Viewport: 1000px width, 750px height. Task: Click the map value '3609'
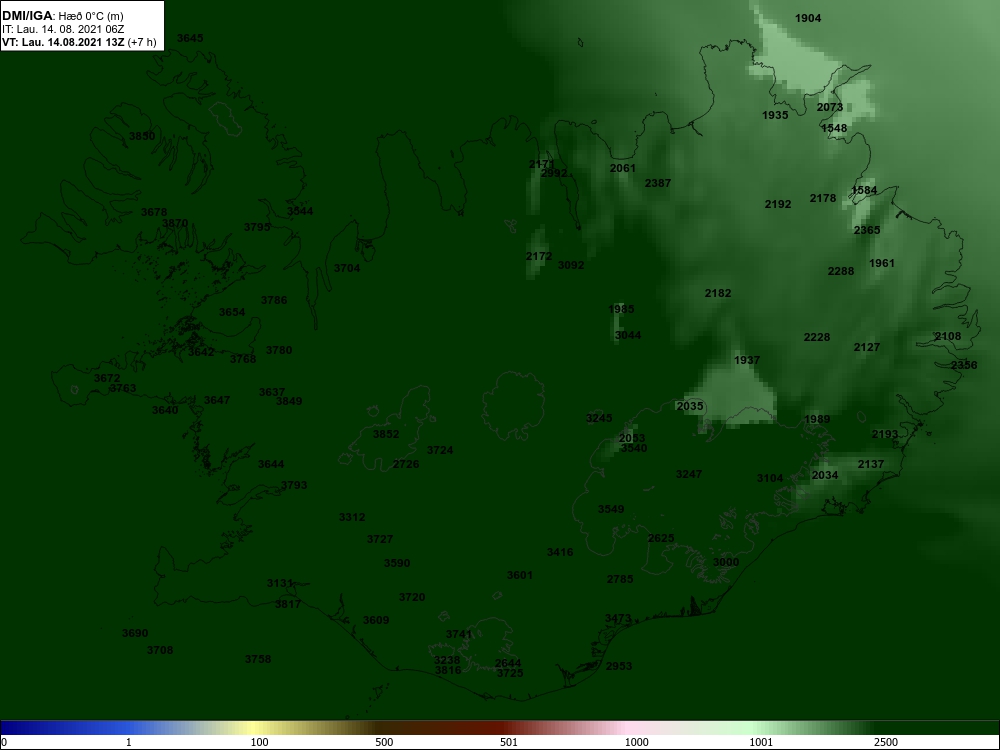(x=376, y=620)
